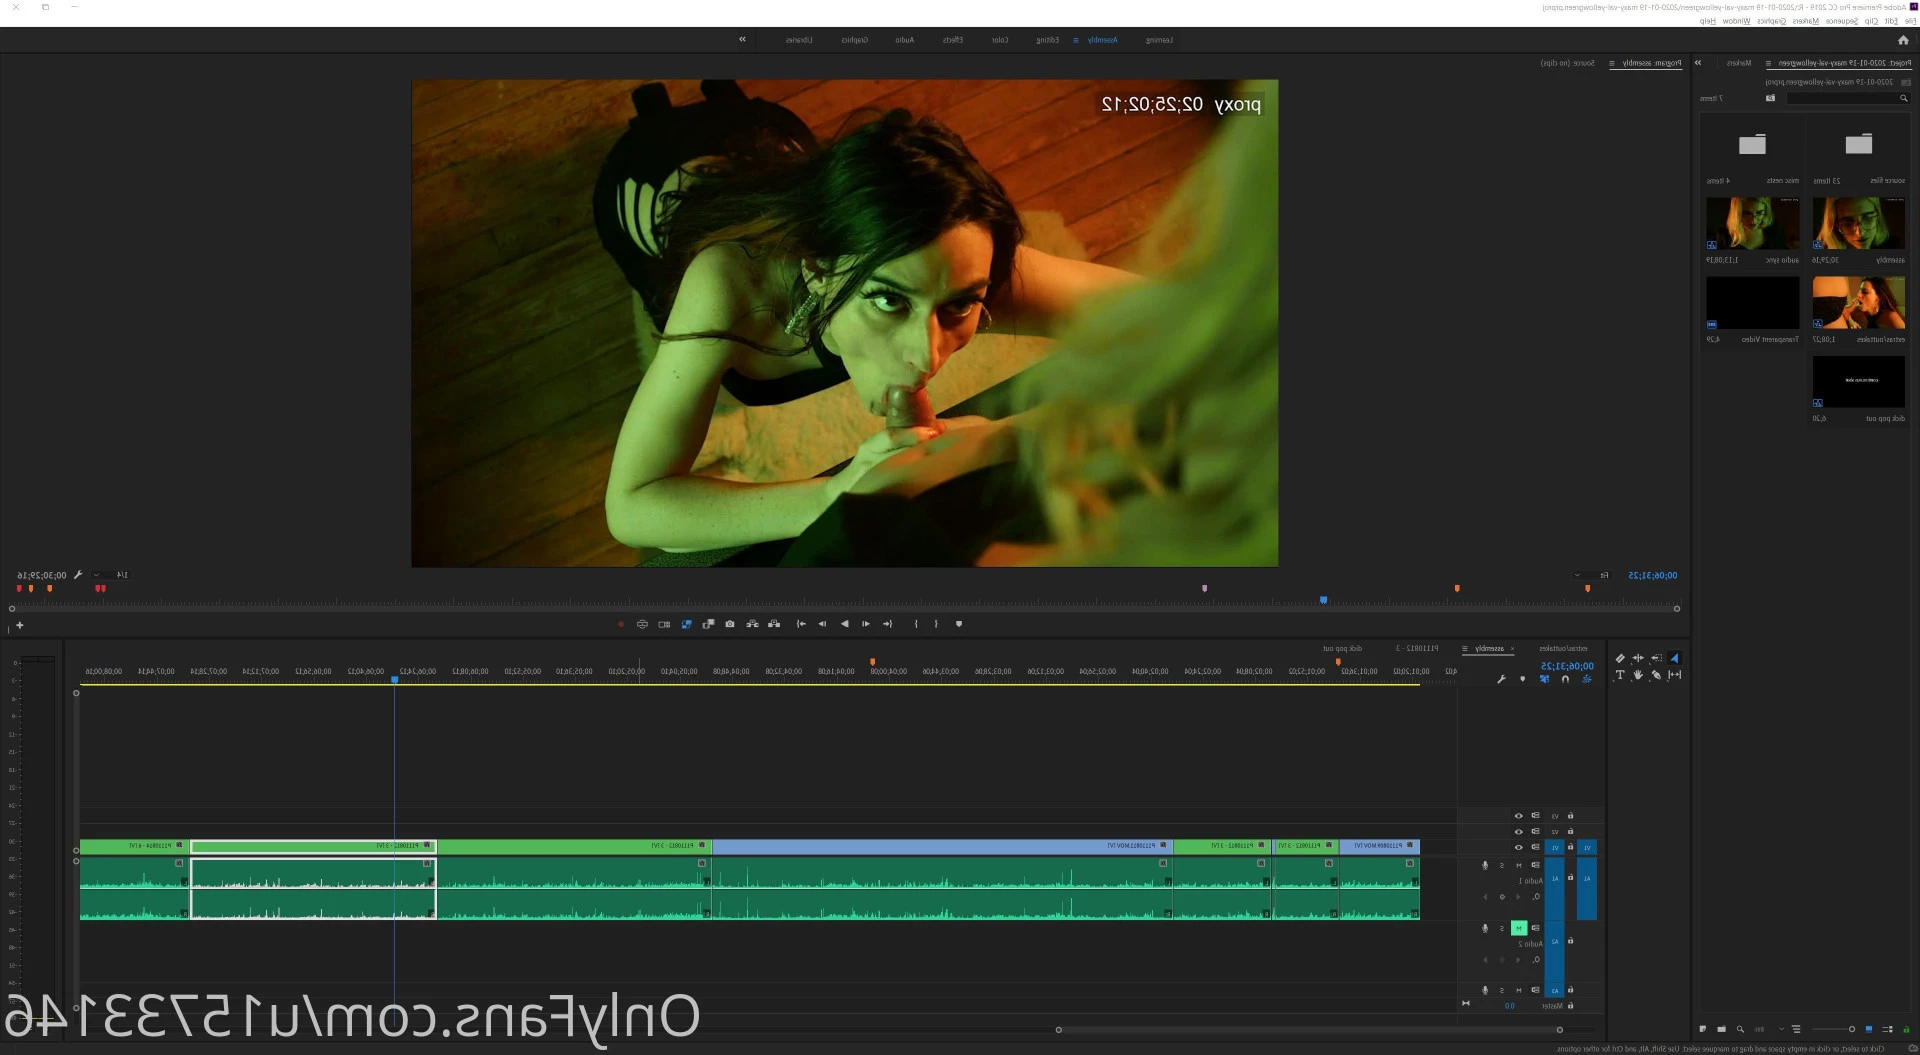Viewport: 1920px width, 1055px height.
Task: Choose the Track Select Forward tool
Action: click(x=1657, y=658)
